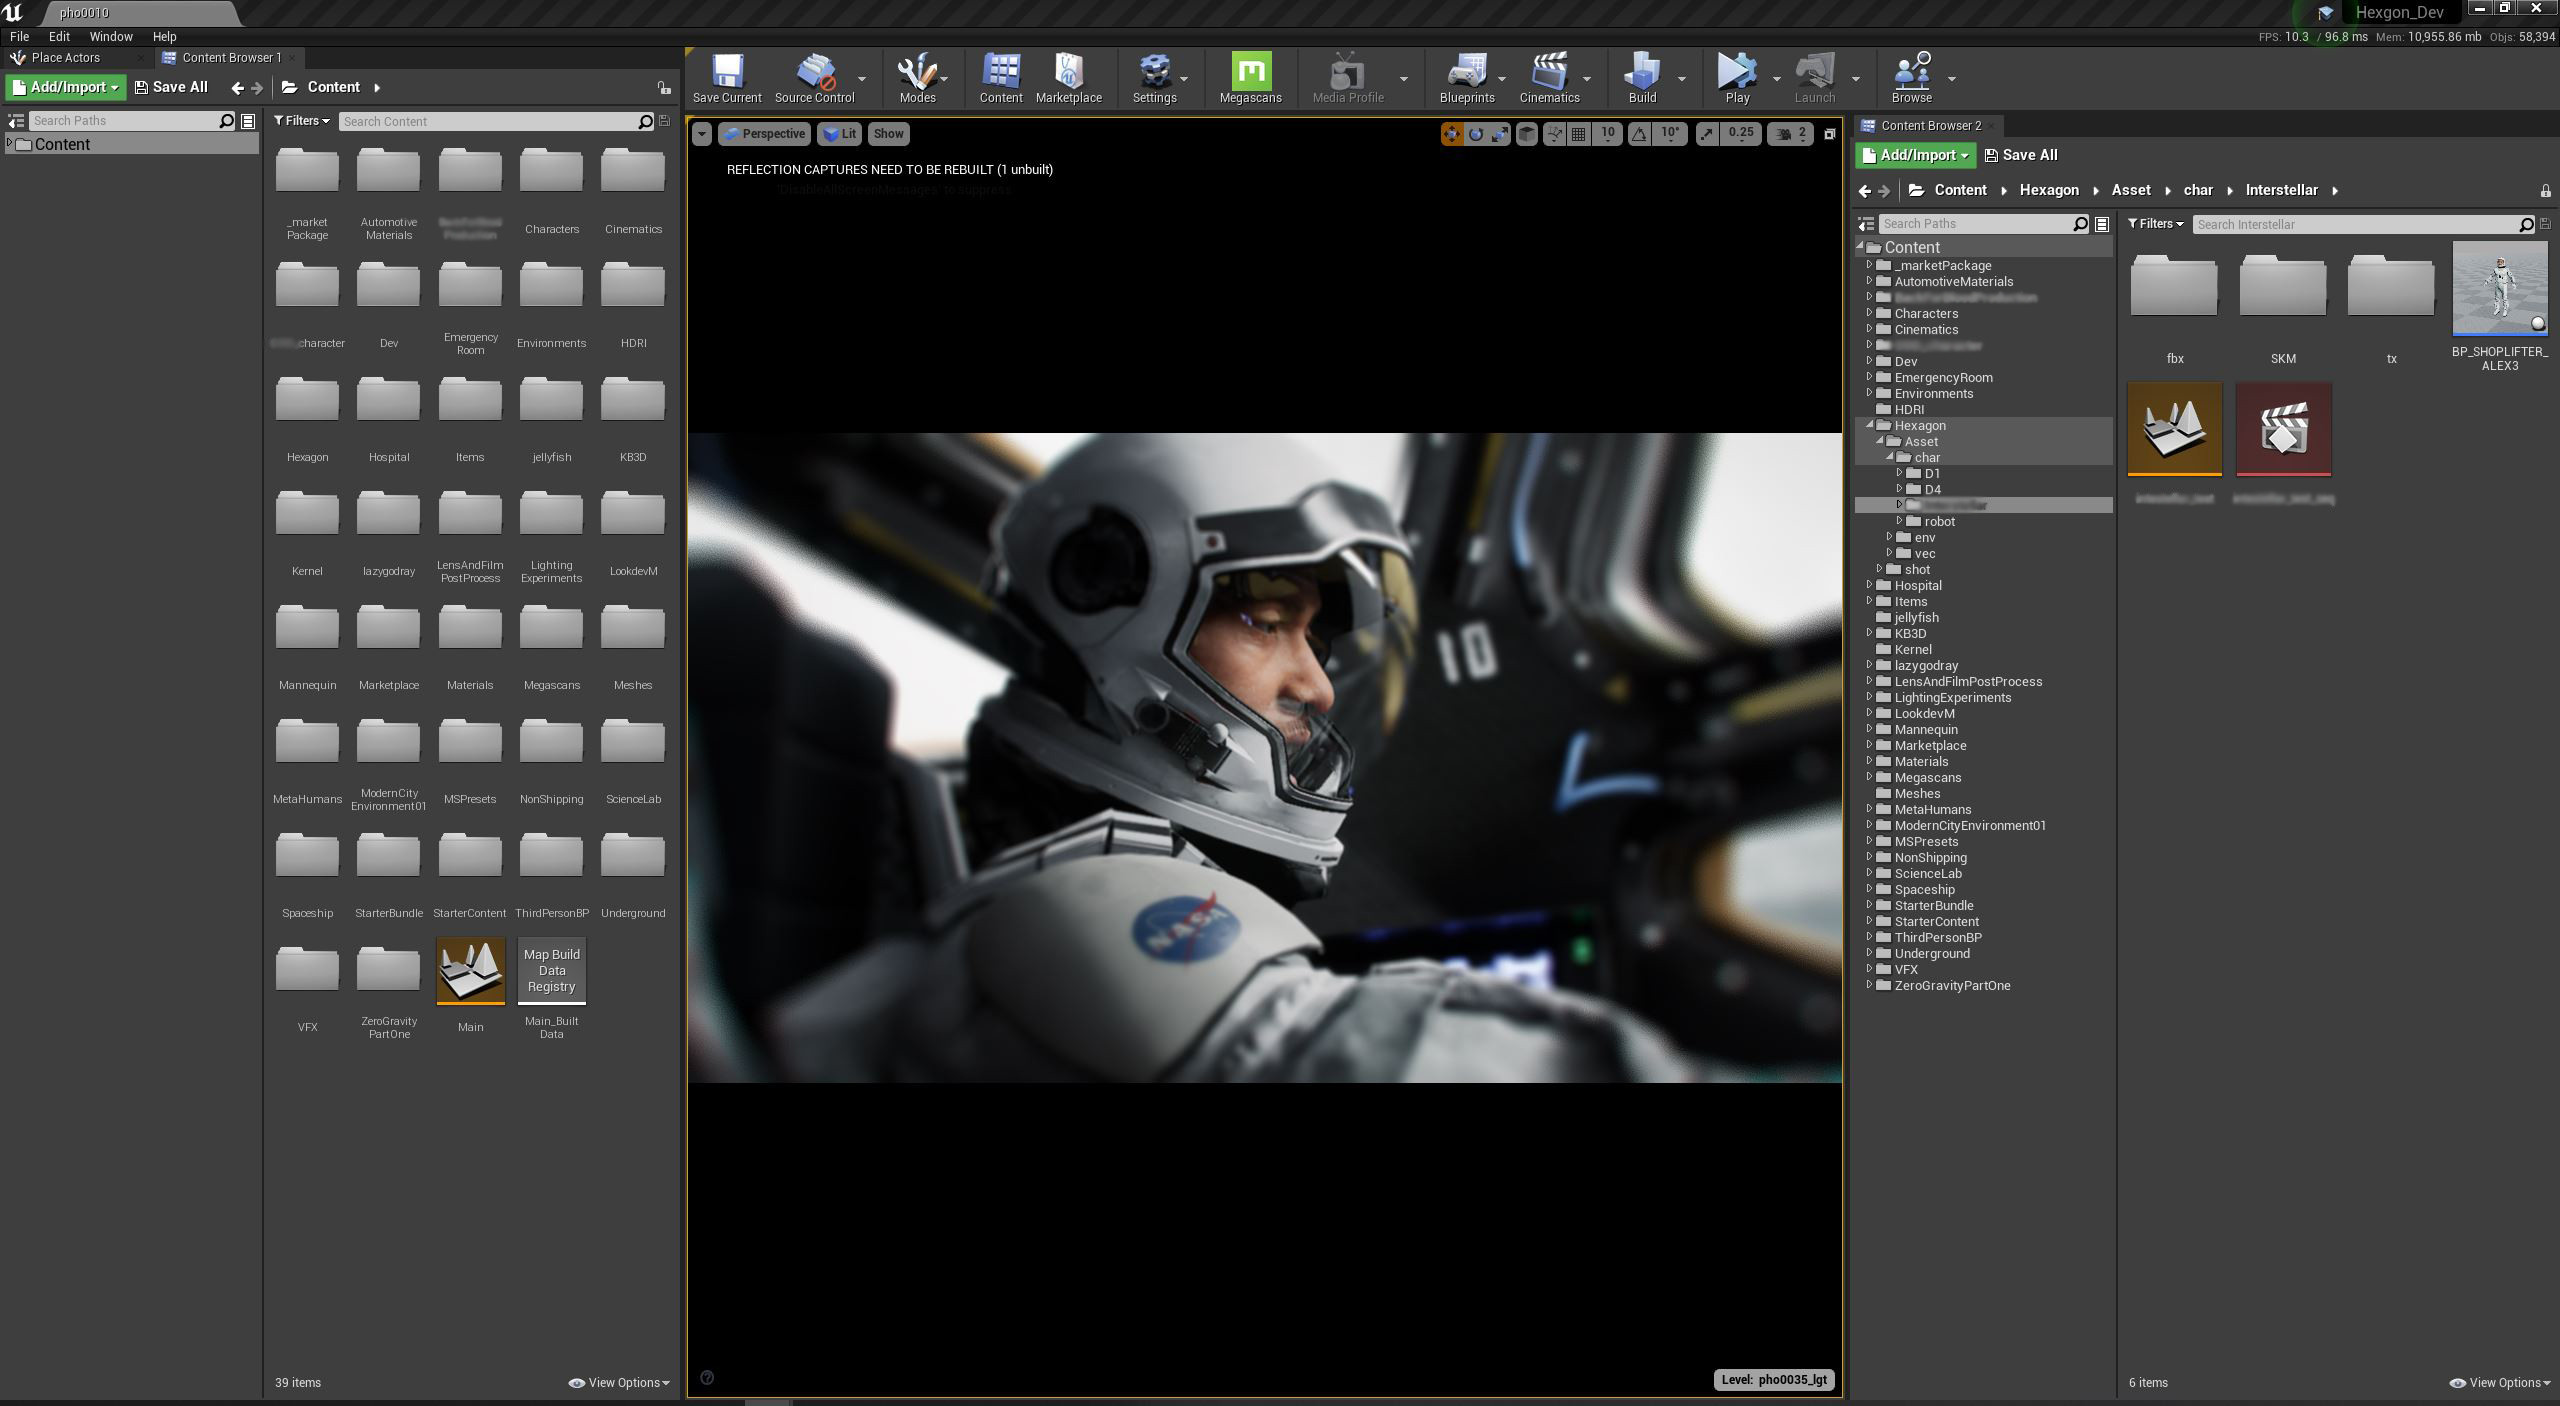Go back in Content Browser 2 history
The image size is (2560, 1406).
(1864, 191)
